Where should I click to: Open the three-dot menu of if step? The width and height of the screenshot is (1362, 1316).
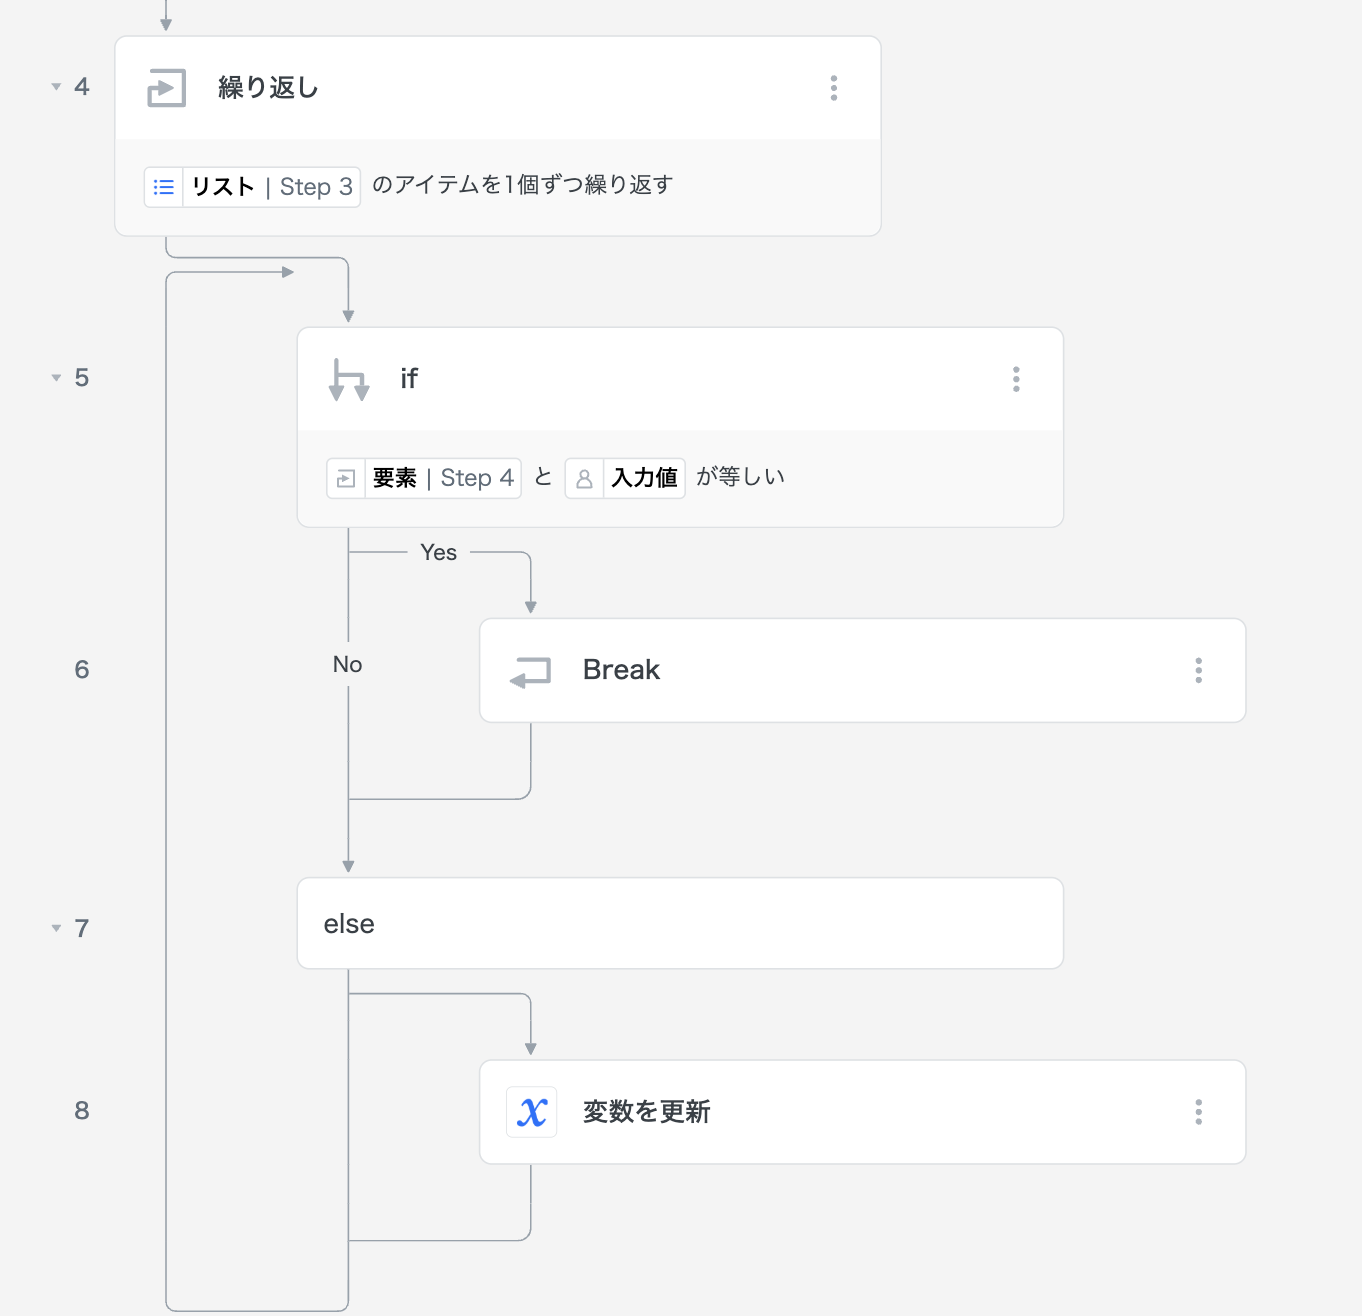click(1016, 379)
